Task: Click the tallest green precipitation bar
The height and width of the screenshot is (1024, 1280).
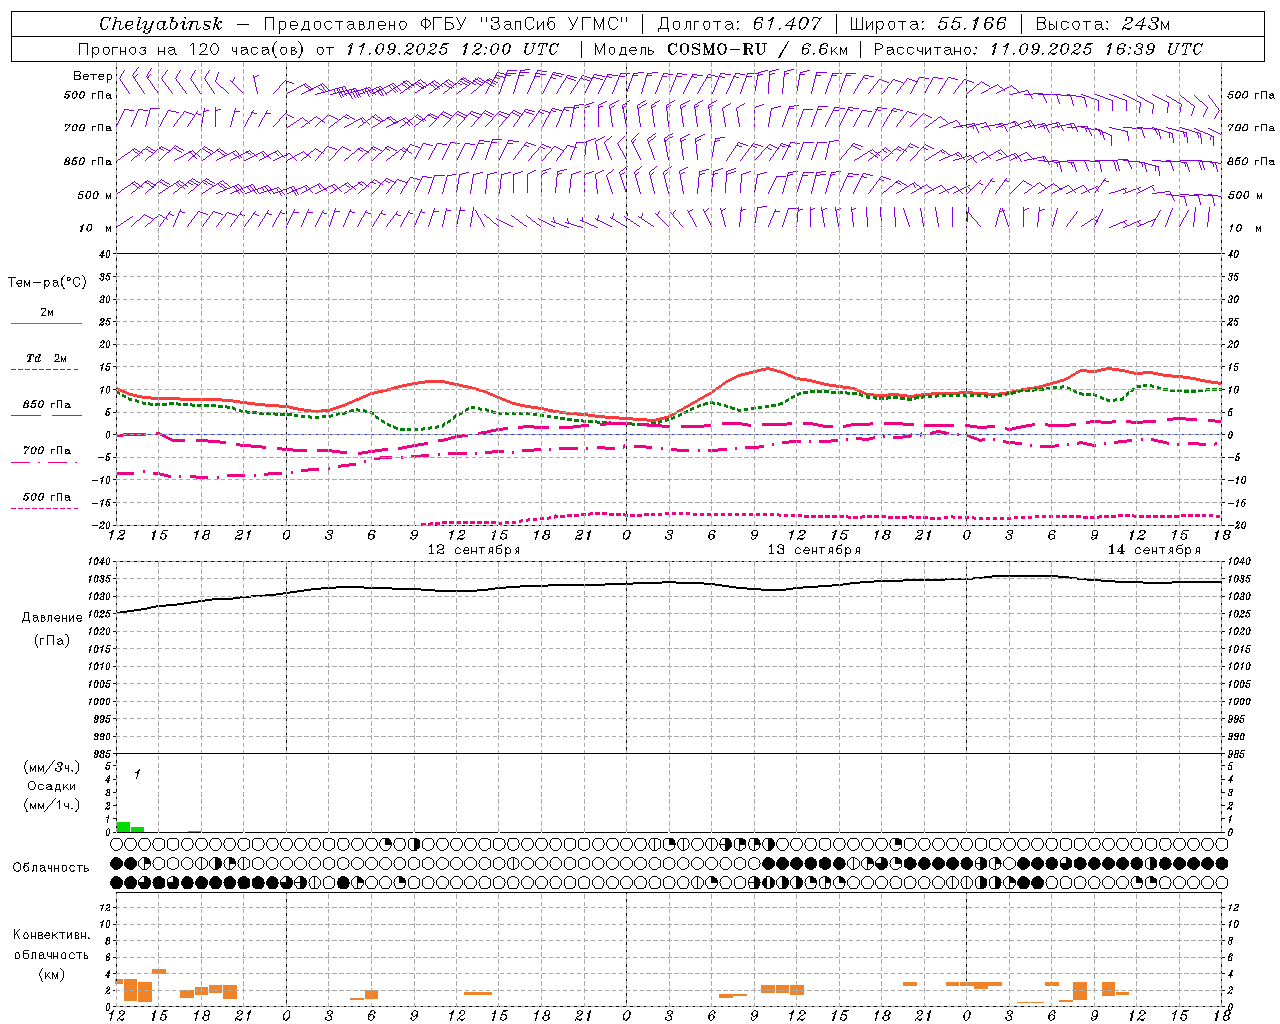Action: click(x=123, y=827)
